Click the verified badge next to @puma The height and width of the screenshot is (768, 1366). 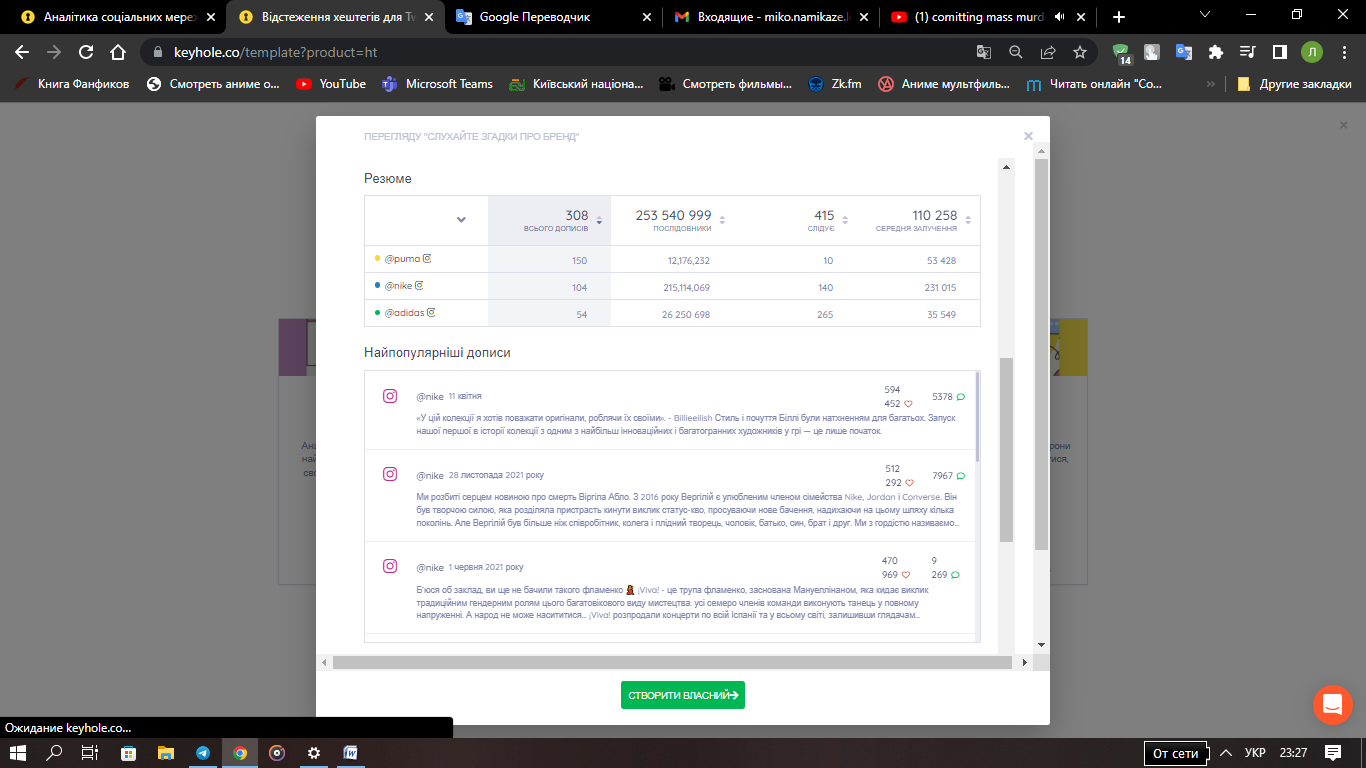coord(427,258)
